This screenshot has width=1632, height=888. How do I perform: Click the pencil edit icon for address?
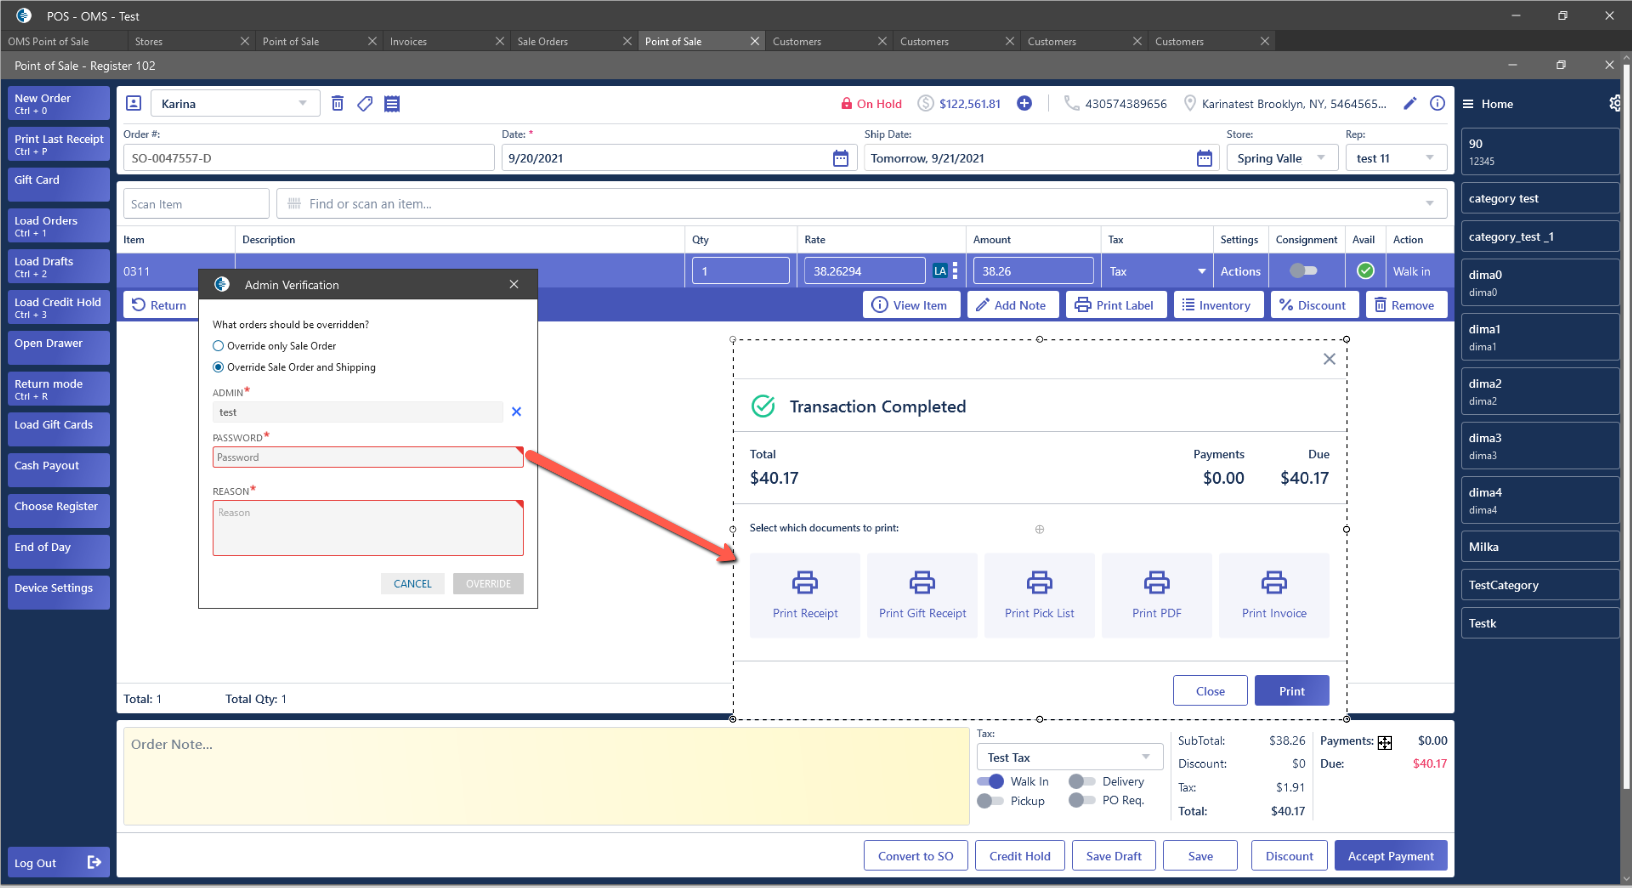pos(1410,104)
